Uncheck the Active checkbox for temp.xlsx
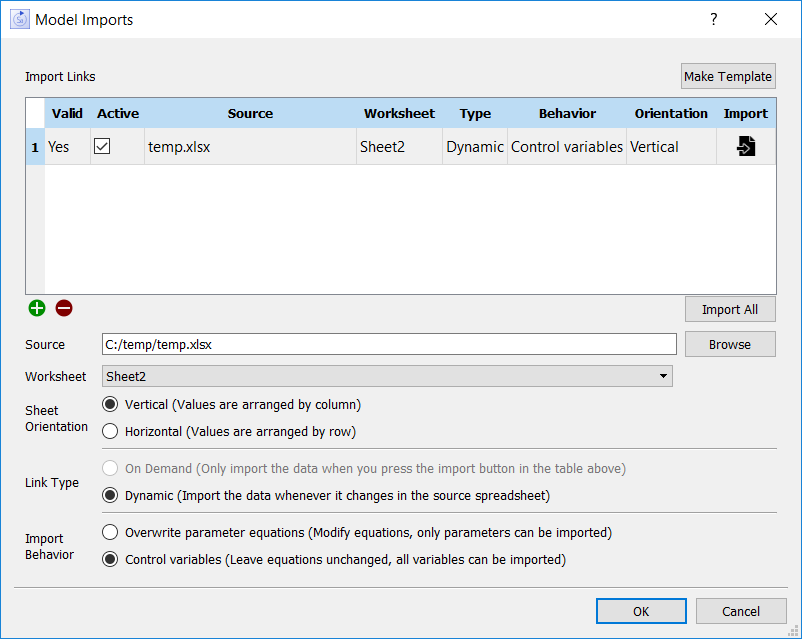Viewport: 802px width, 639px height. pos(102,147)
